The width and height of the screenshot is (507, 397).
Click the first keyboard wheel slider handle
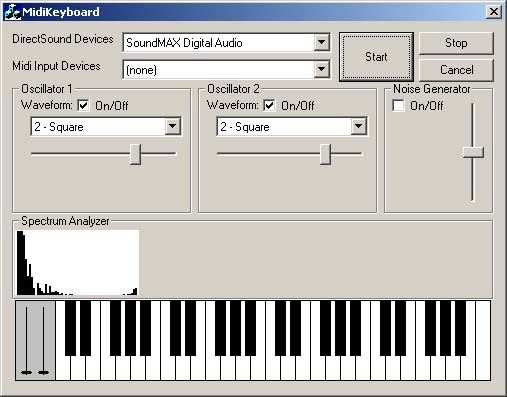pos(26,372)
